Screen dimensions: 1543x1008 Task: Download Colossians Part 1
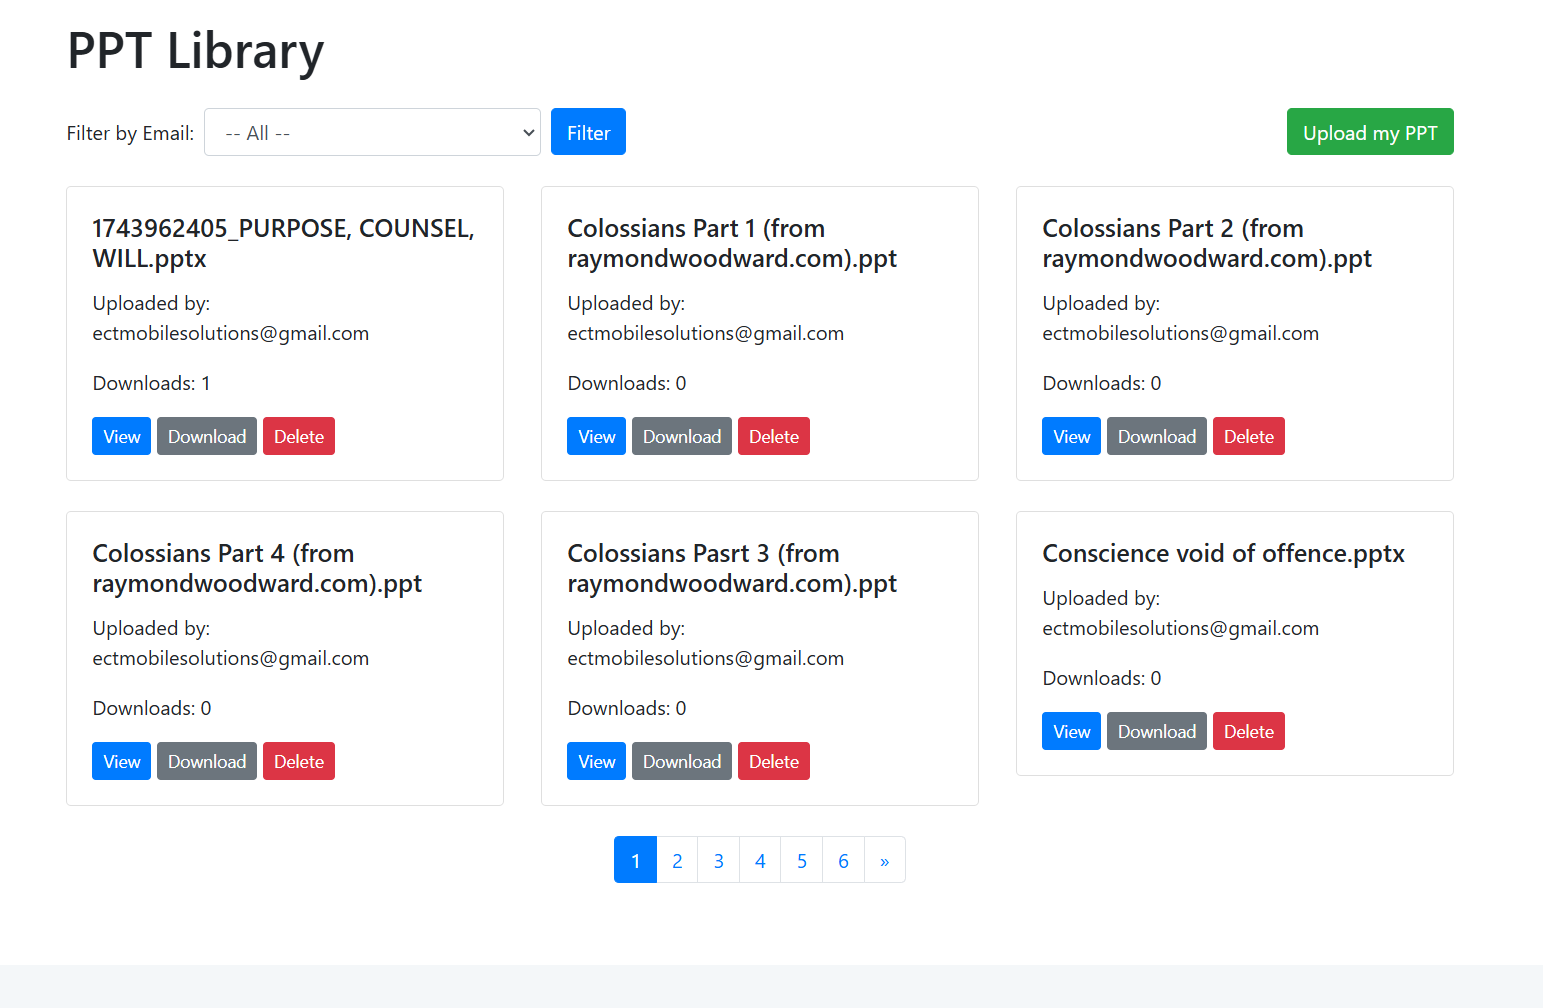point(681,435)
